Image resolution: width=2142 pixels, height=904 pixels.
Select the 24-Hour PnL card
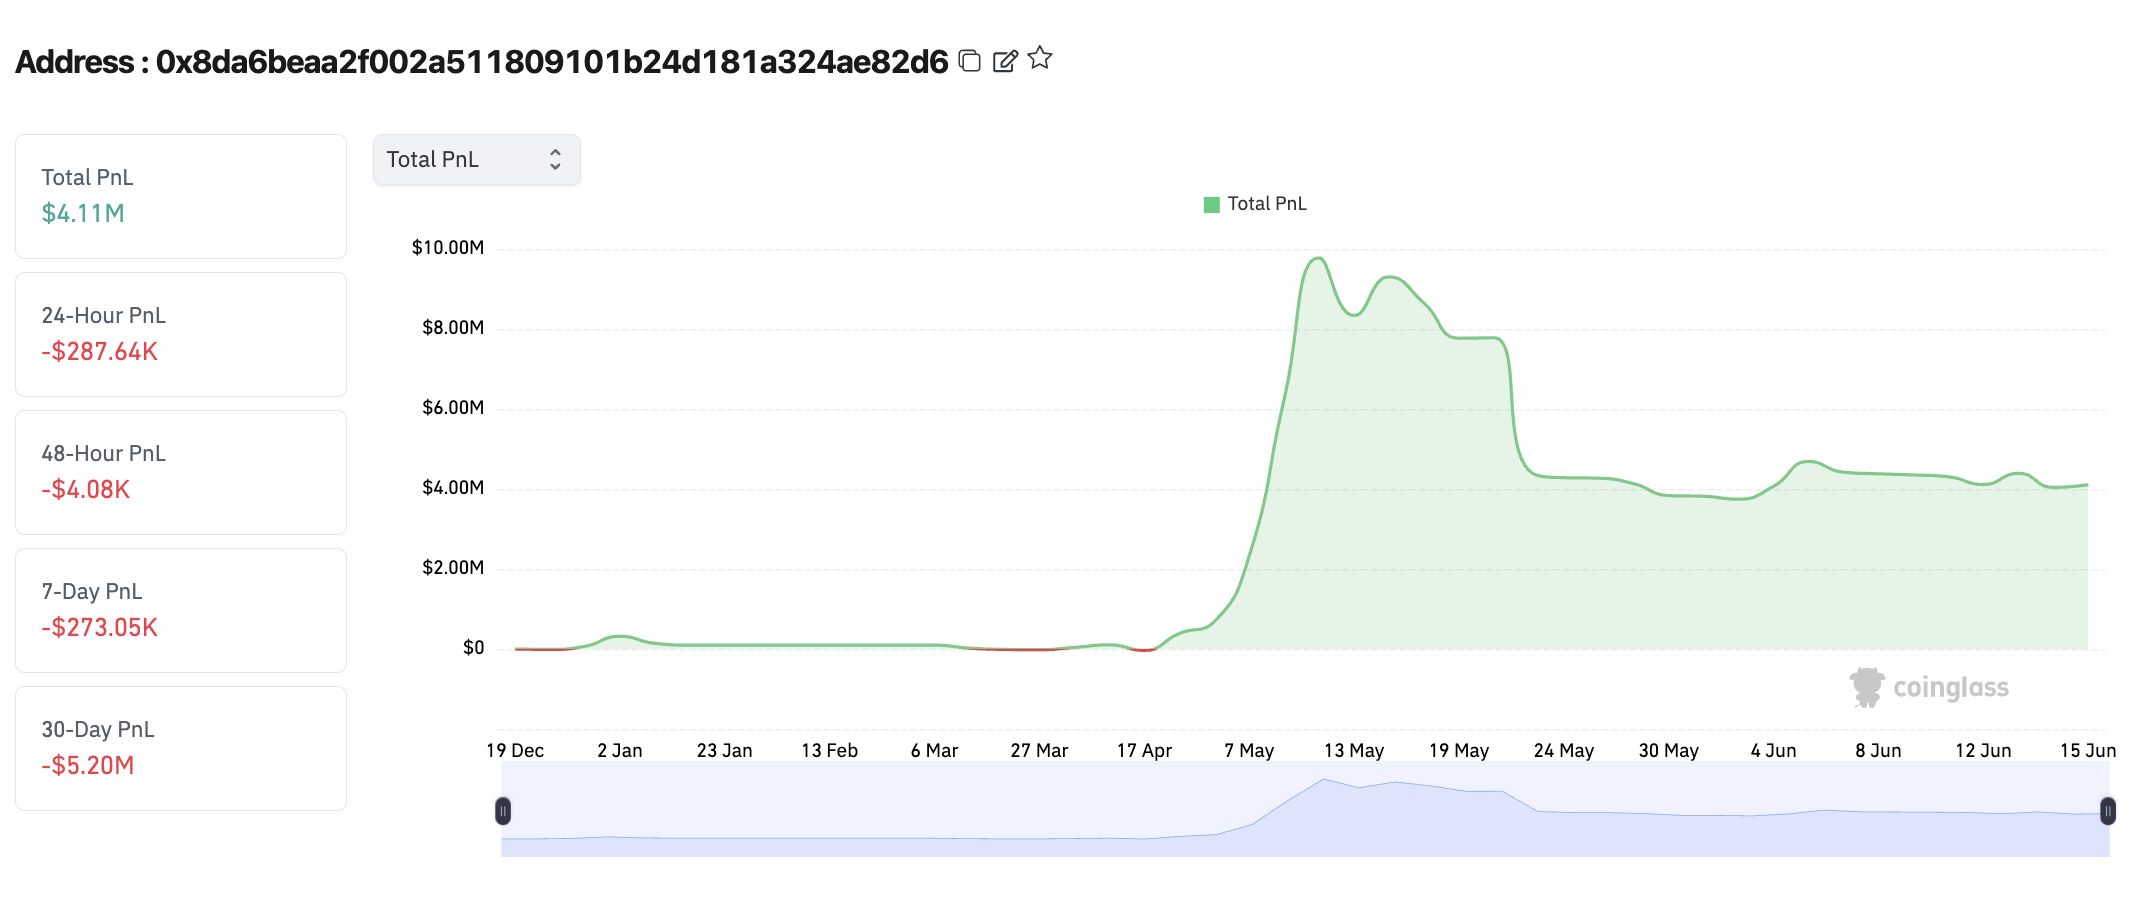pos(181,334)
